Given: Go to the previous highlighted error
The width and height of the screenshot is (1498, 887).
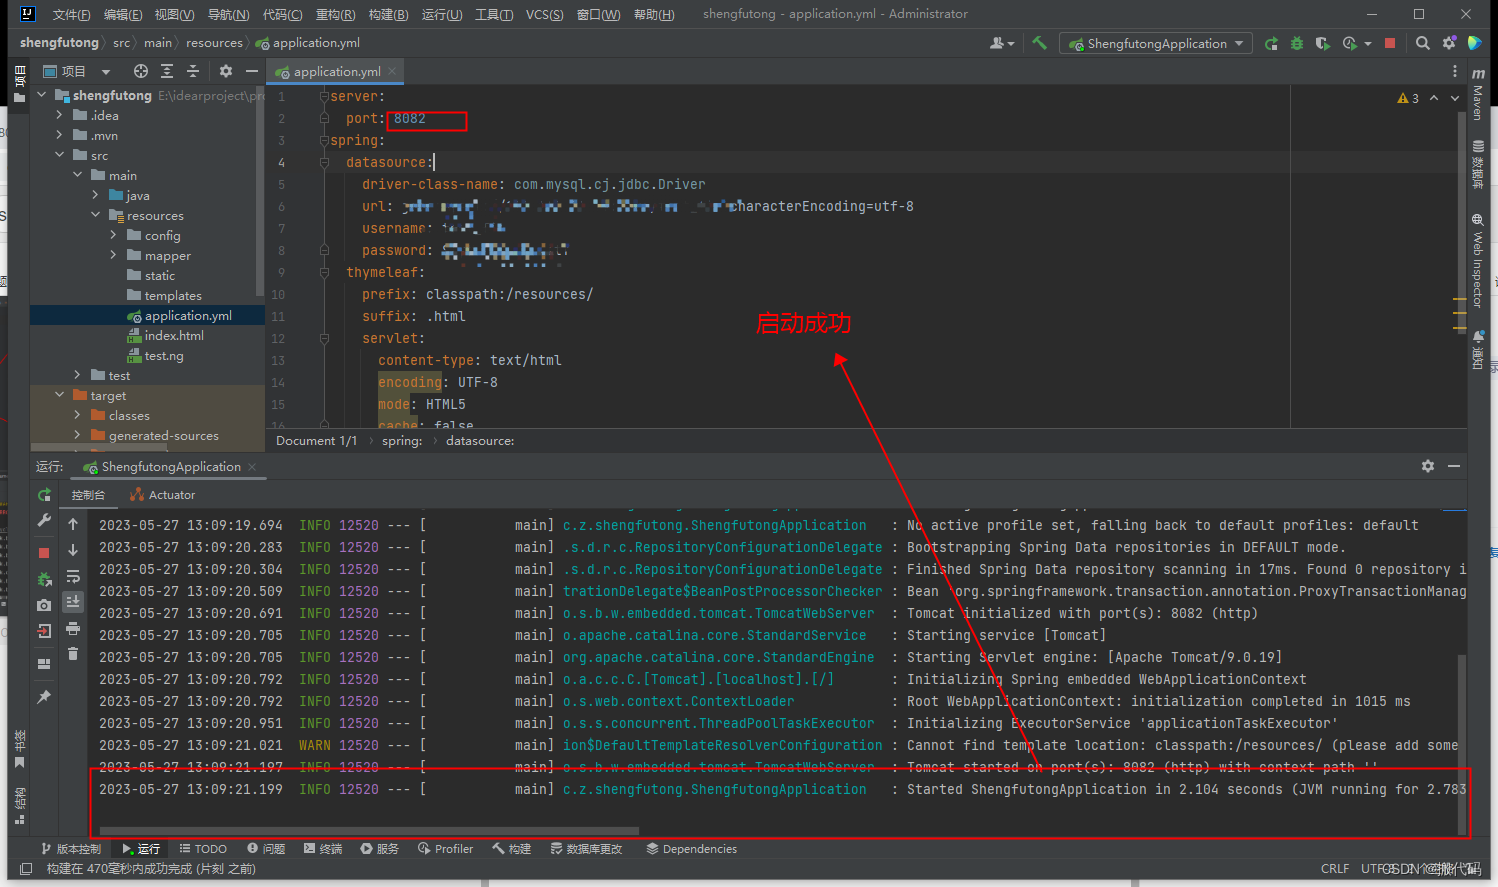Looking at the screenshot, I should click(x=1434, y=98).
